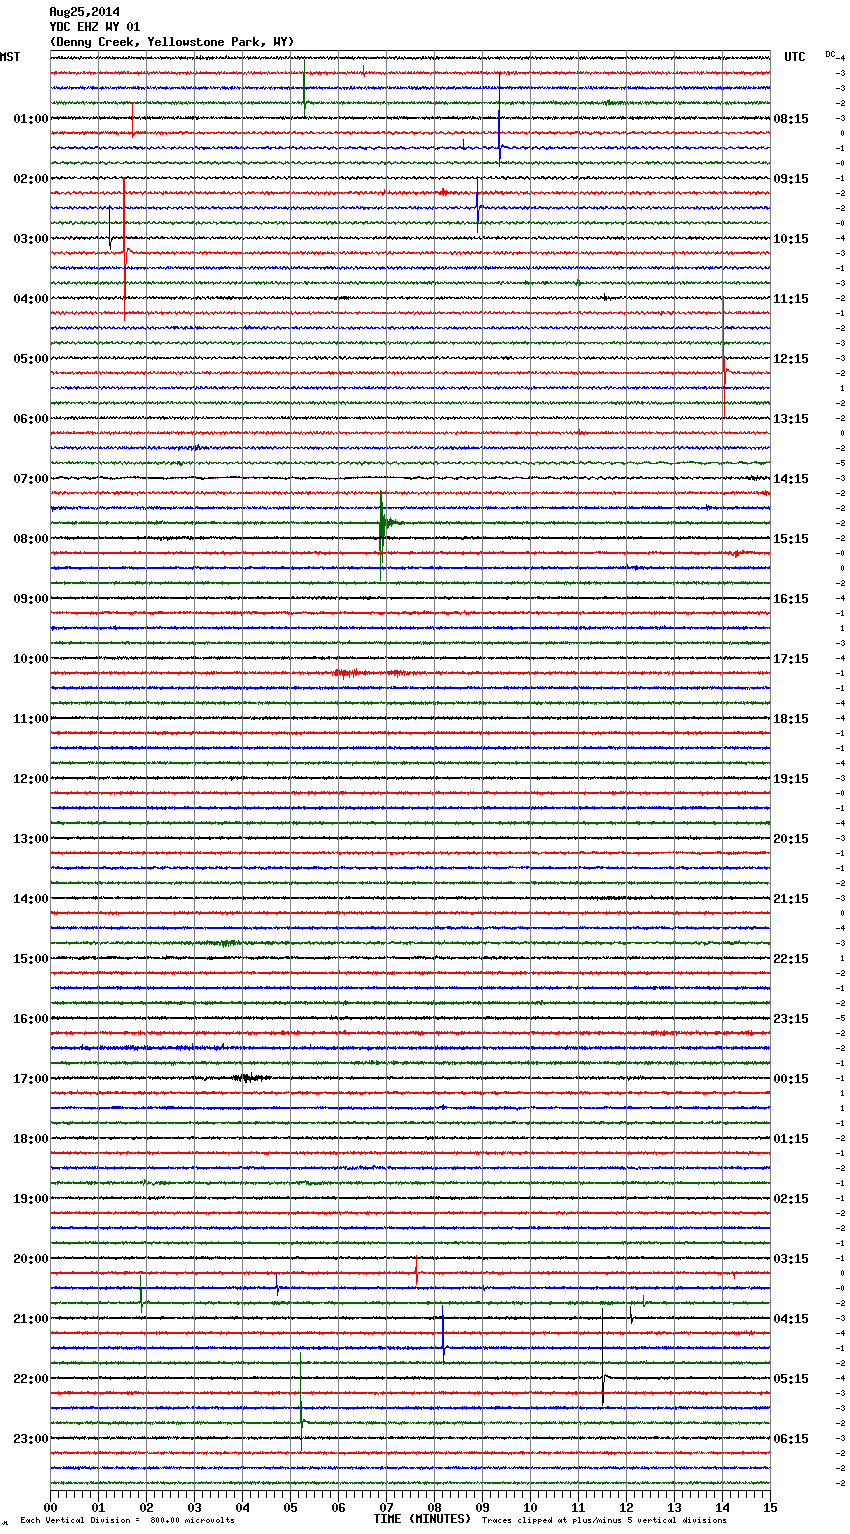
Task: Click the vertical division 800.00 microvolts note
Action: (x=127, y=1520)
